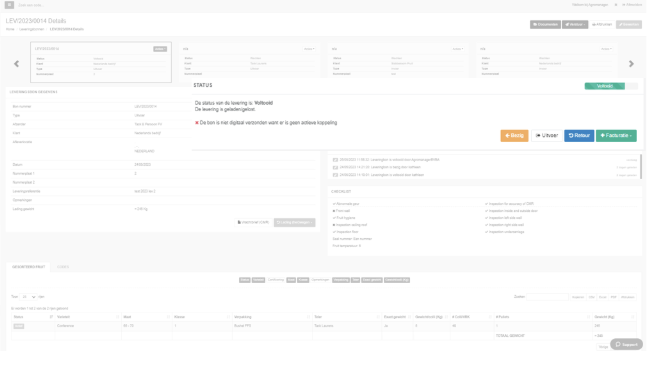Open the Verstuur dropdown
652x368 pixels.
click(575, 25)
